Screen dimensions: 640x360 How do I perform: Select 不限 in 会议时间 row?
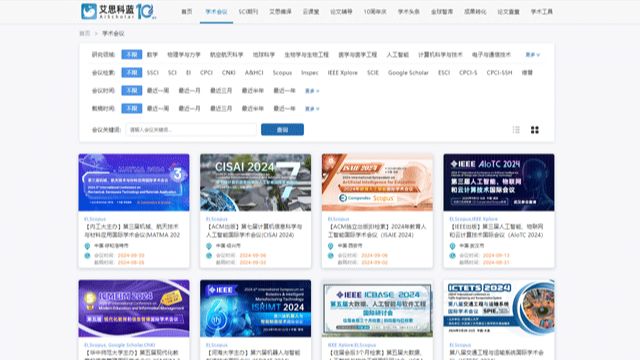[131, 90]
